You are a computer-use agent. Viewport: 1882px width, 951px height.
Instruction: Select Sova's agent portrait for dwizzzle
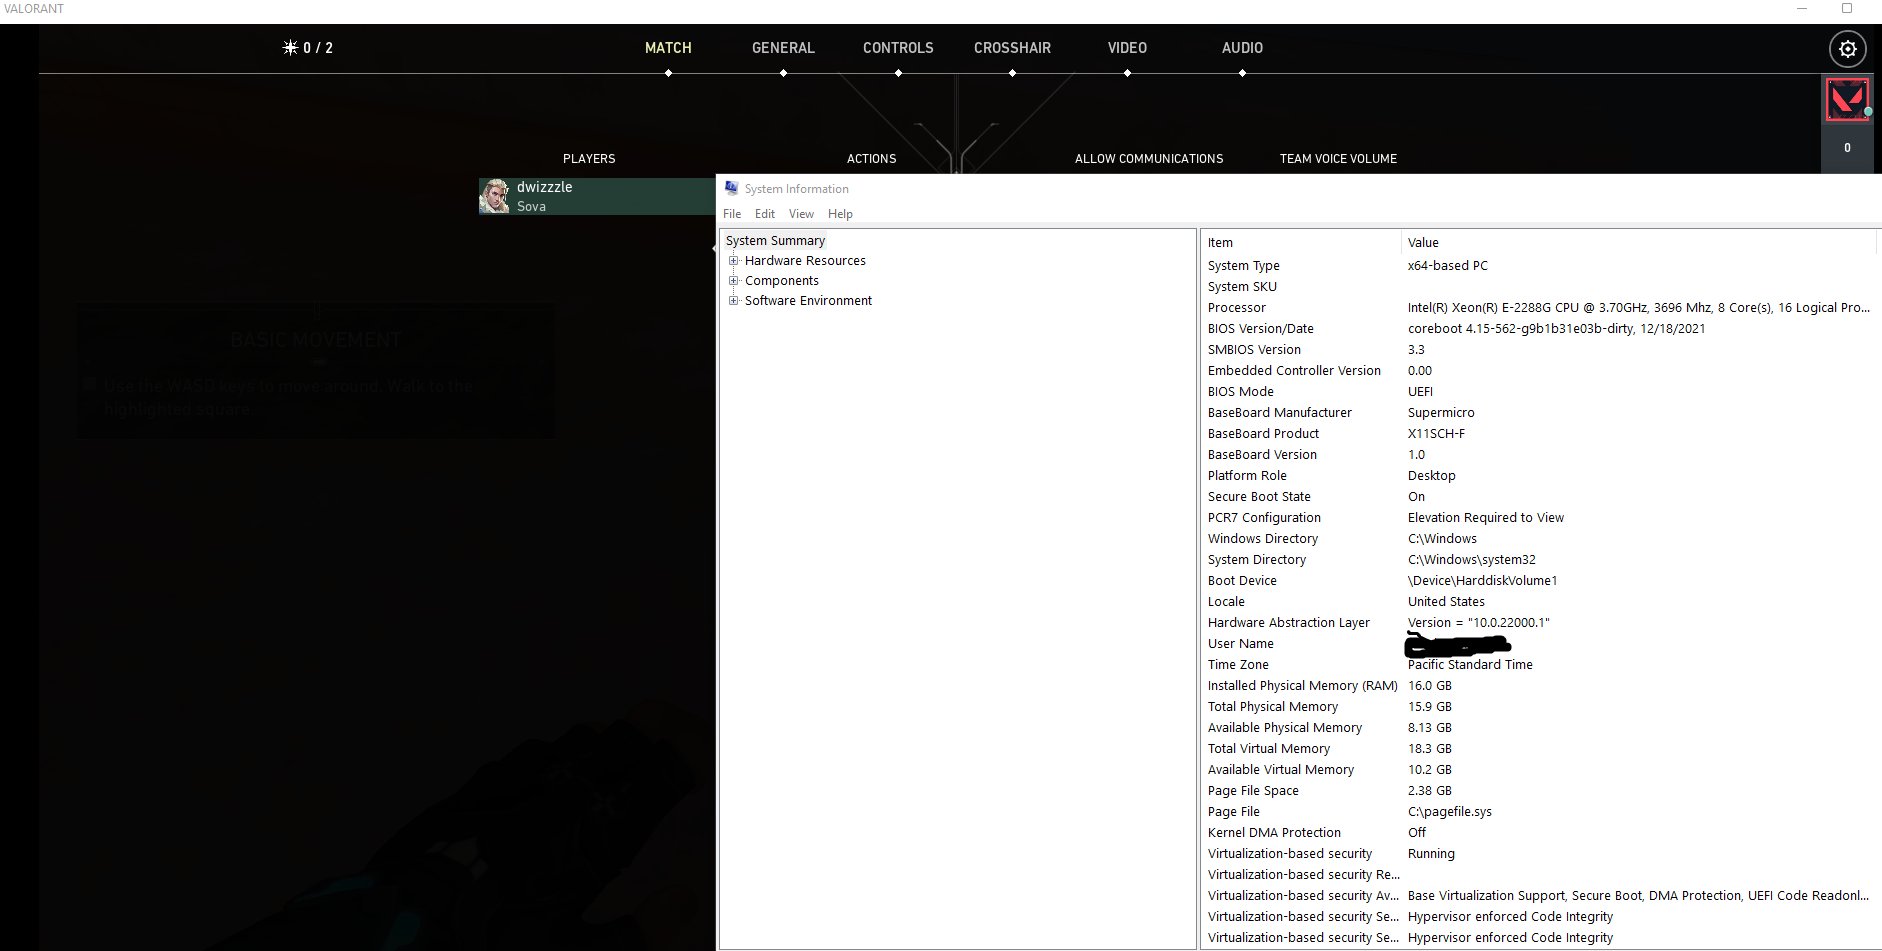pos(497,196)
